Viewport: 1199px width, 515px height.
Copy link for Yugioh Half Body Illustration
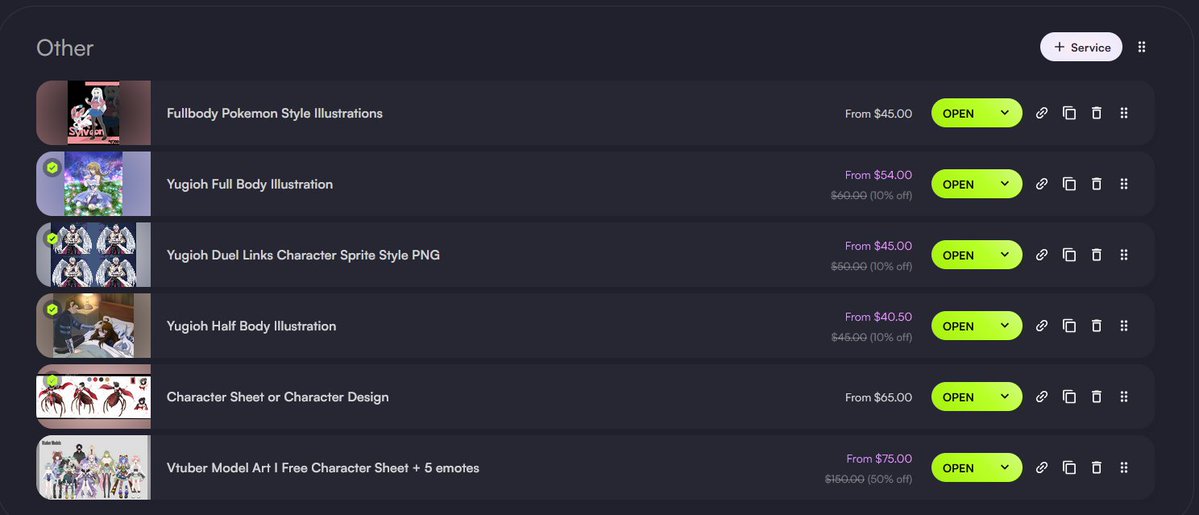click(1041, 326)
